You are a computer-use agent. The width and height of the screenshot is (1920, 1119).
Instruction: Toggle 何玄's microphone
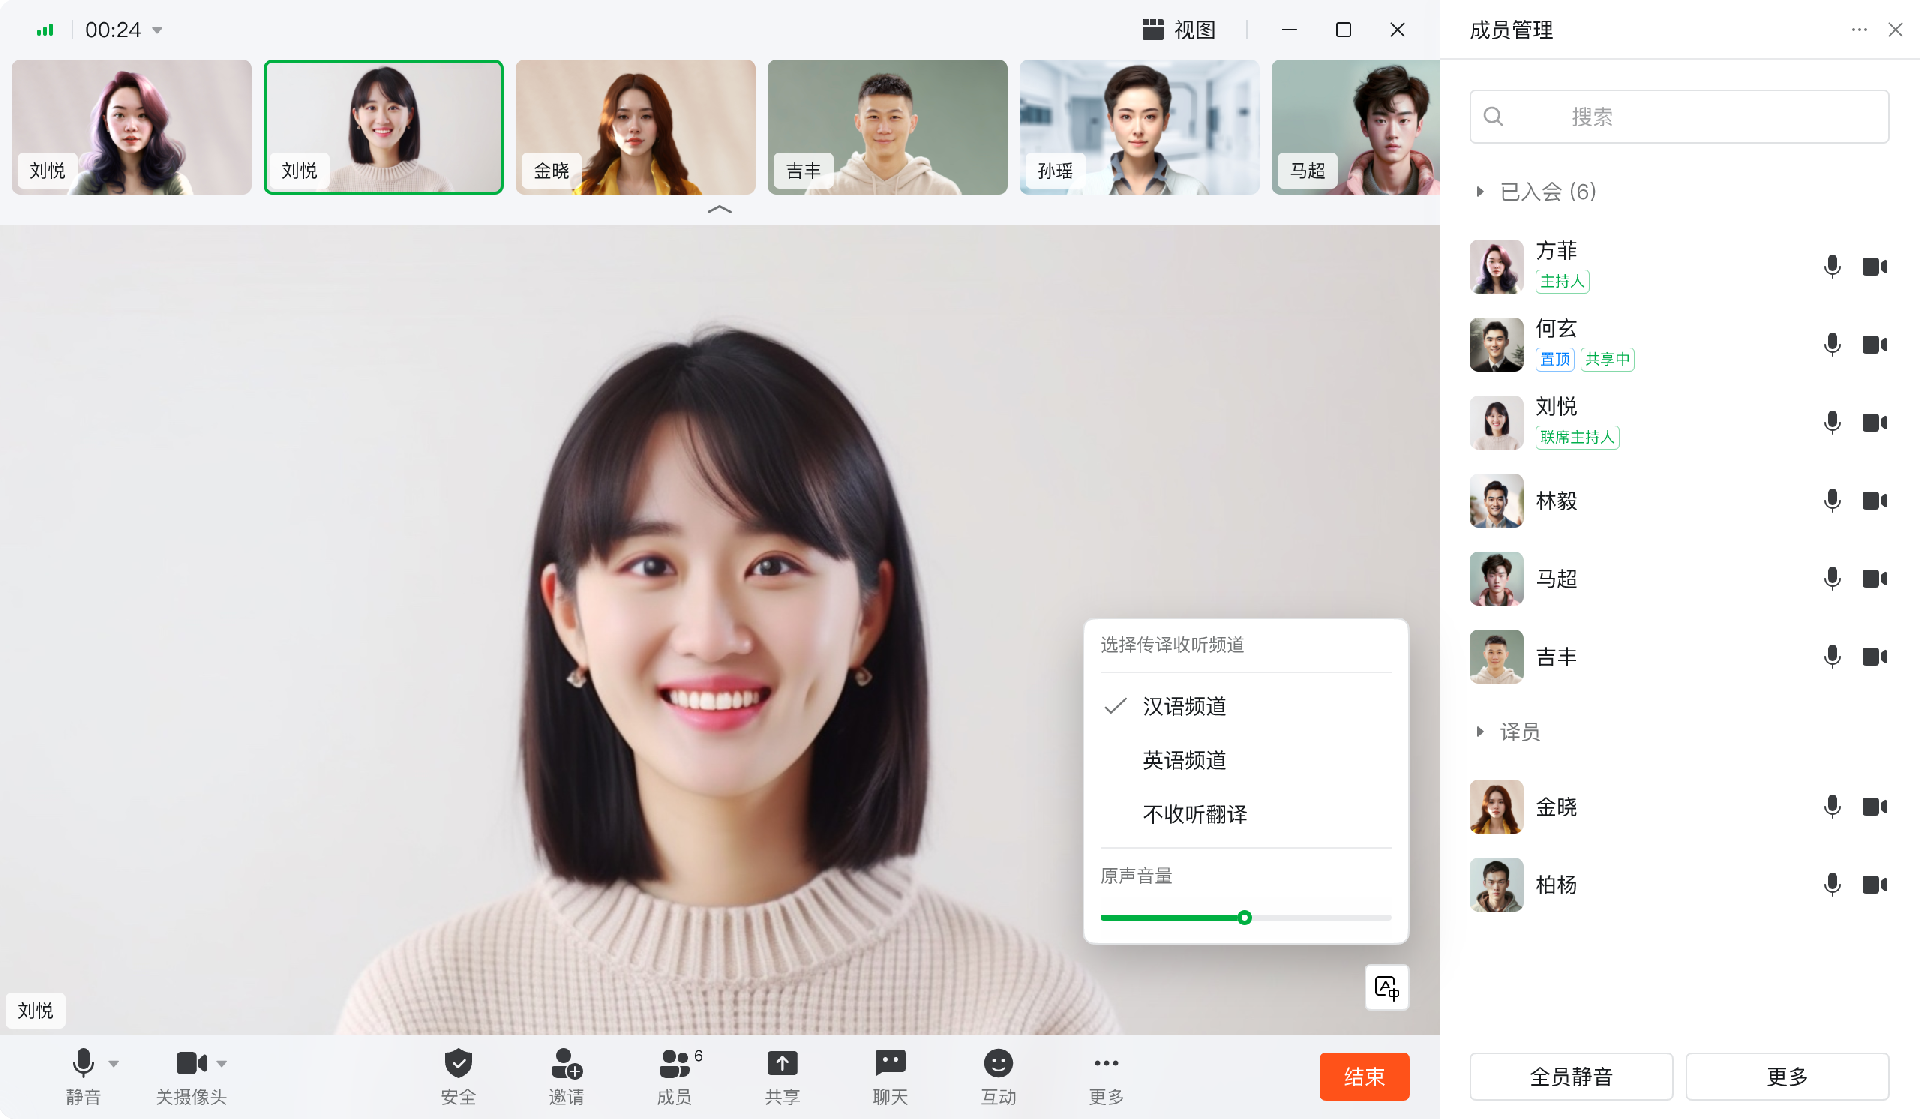(1832, 344)
